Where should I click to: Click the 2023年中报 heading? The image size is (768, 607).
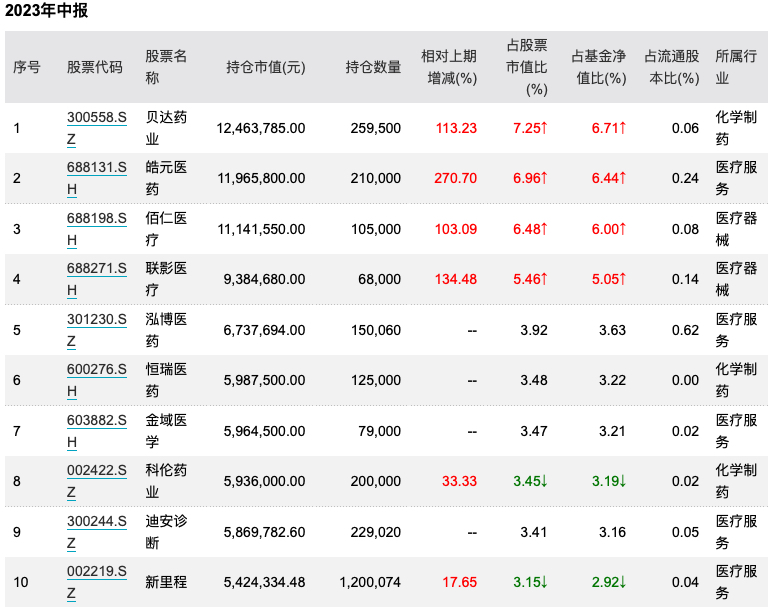[47, 11]
